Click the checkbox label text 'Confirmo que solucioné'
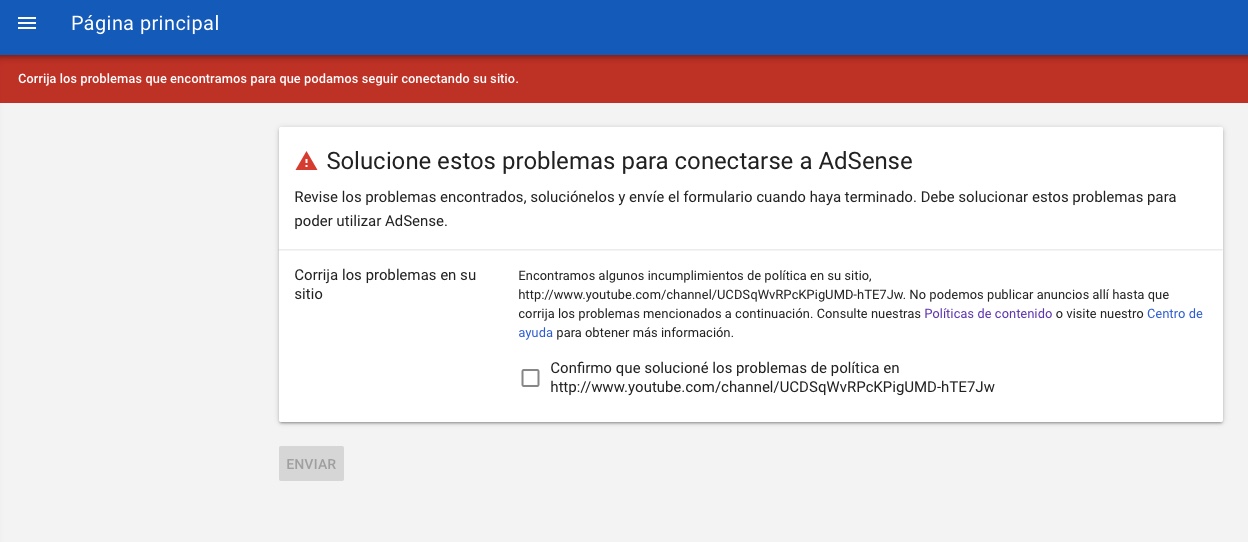 coord(772,377)
